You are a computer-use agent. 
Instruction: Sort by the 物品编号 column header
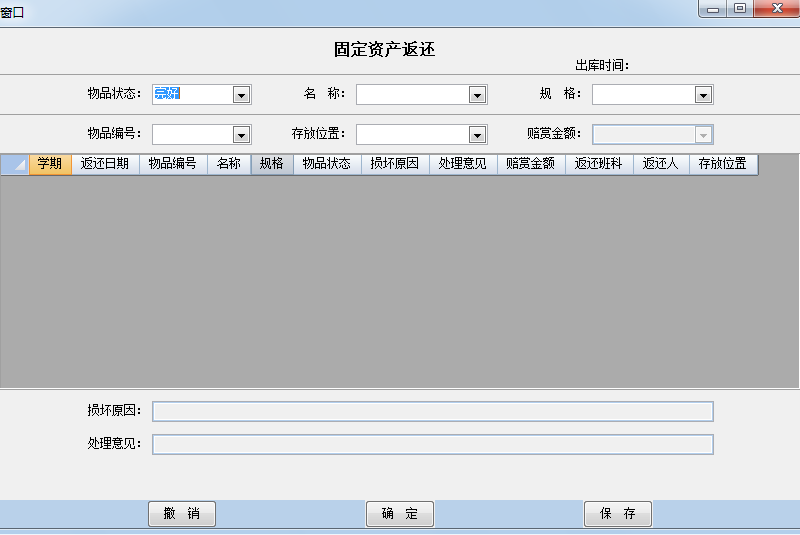[173, 164]
